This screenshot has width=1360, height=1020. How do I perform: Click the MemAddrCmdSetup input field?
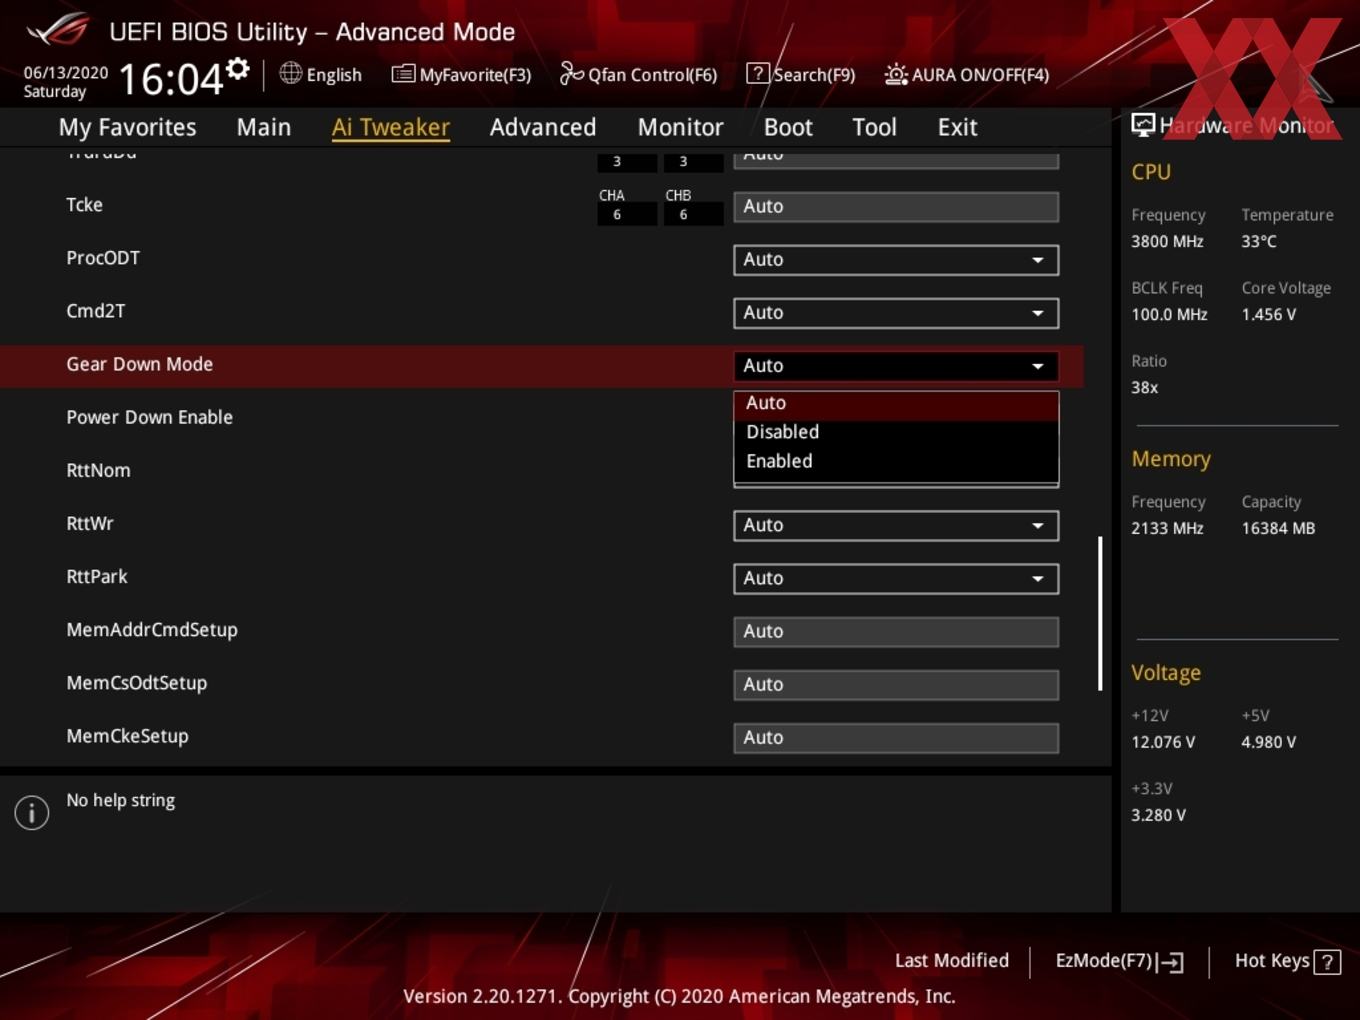896,631
